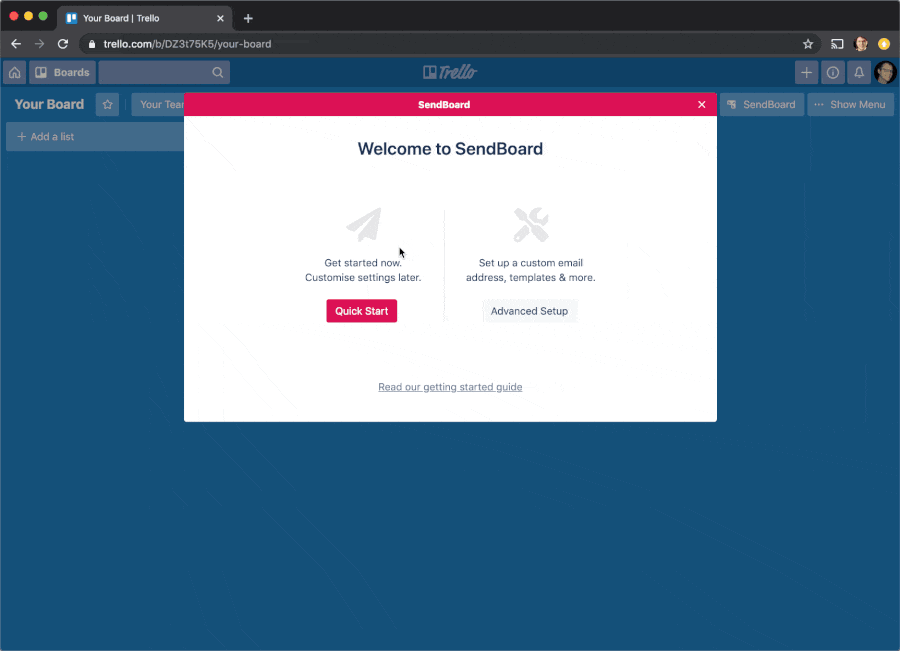
Task: Show the board menu
Action: tap(851, 104)
